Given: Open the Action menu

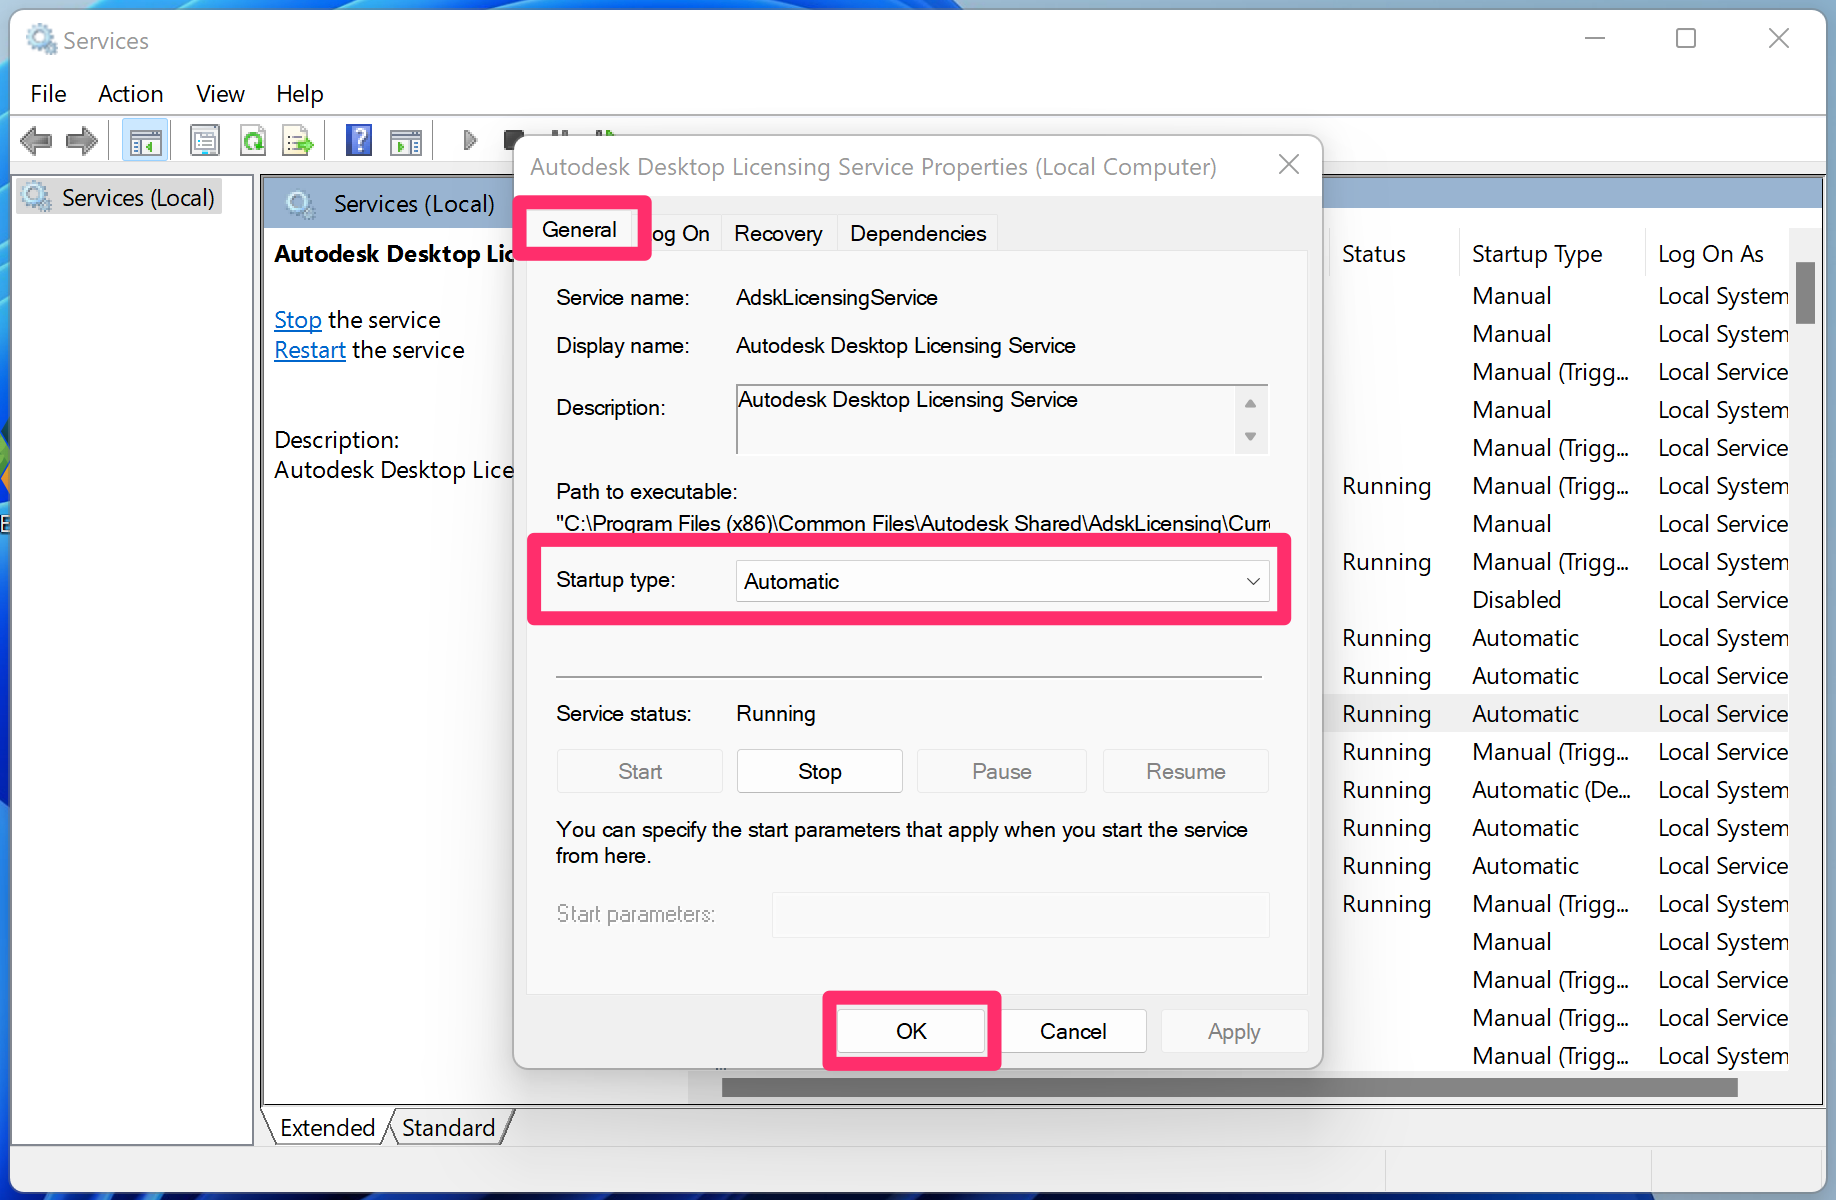Looking at the screenshot, I should click(130, 94).
